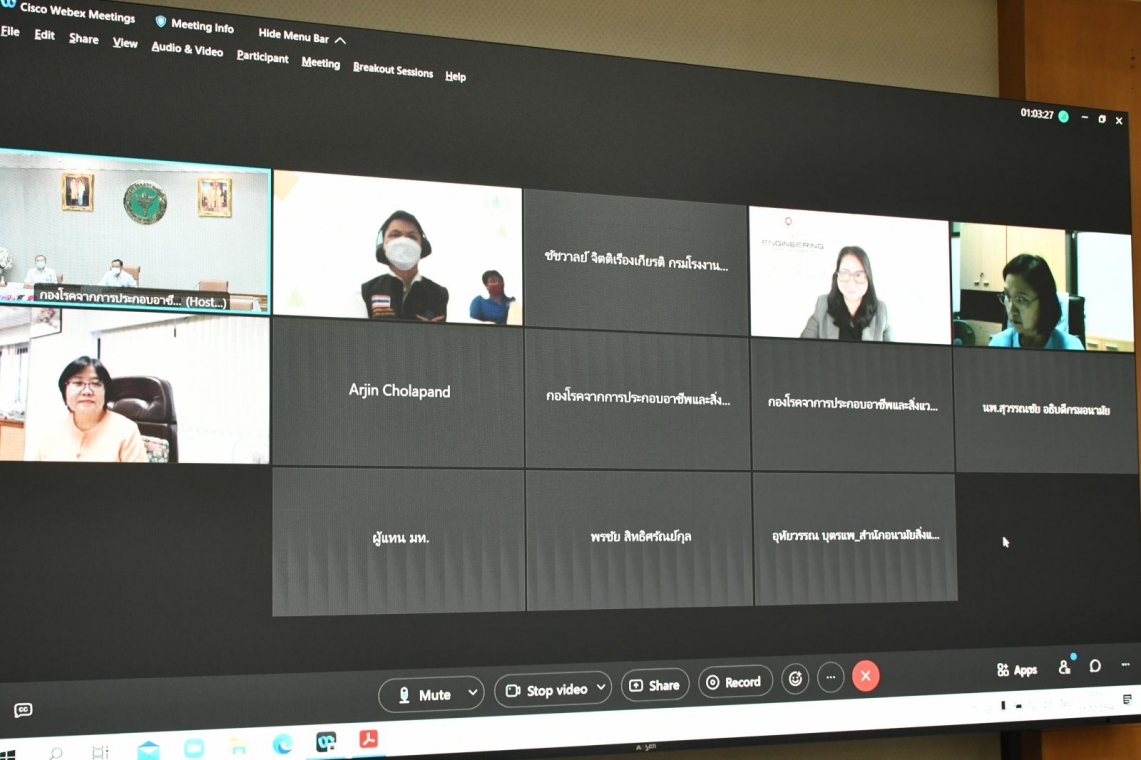
Task: Open the Breakout Sessions menu
Action: tap(393, 70)
